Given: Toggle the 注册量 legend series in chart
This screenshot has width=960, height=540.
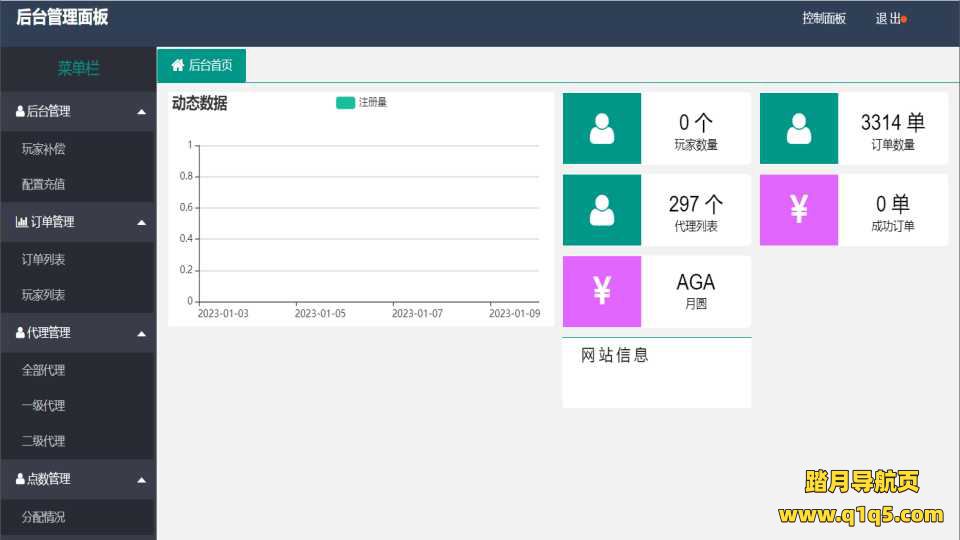Looking at the screenshot, I should (345, 102).
